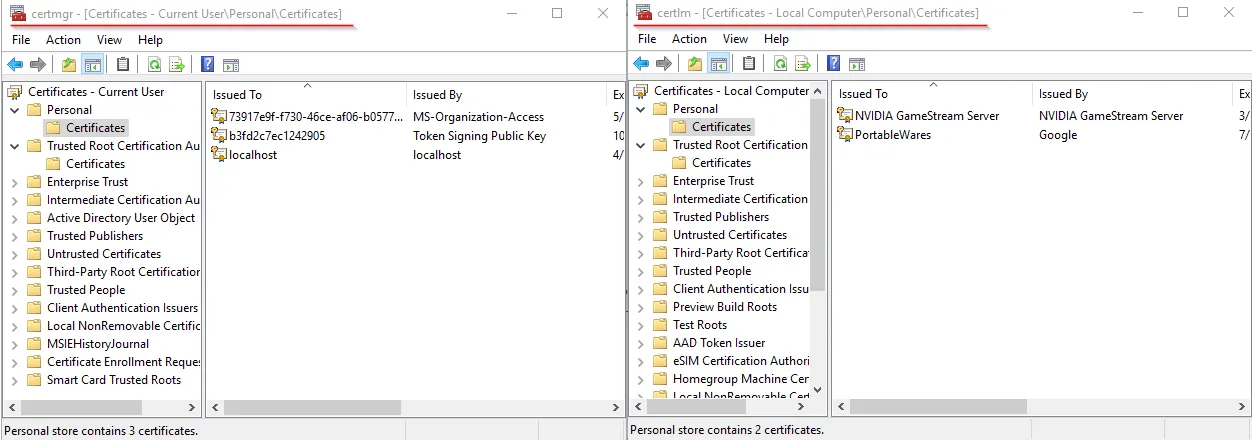This screenshot has width=1252, height=440.
Task: Open File menu in certlm window
Action: click(x=647, y=39)
